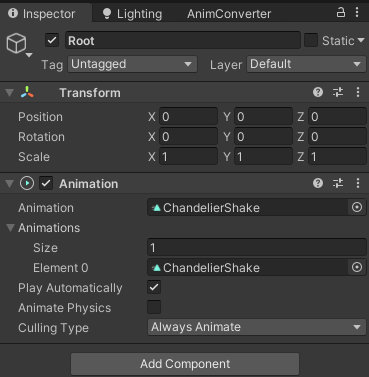Screen dimensions: 369x377
Task: Click the Animation clip field ChandelierShake
Action: 247,208
